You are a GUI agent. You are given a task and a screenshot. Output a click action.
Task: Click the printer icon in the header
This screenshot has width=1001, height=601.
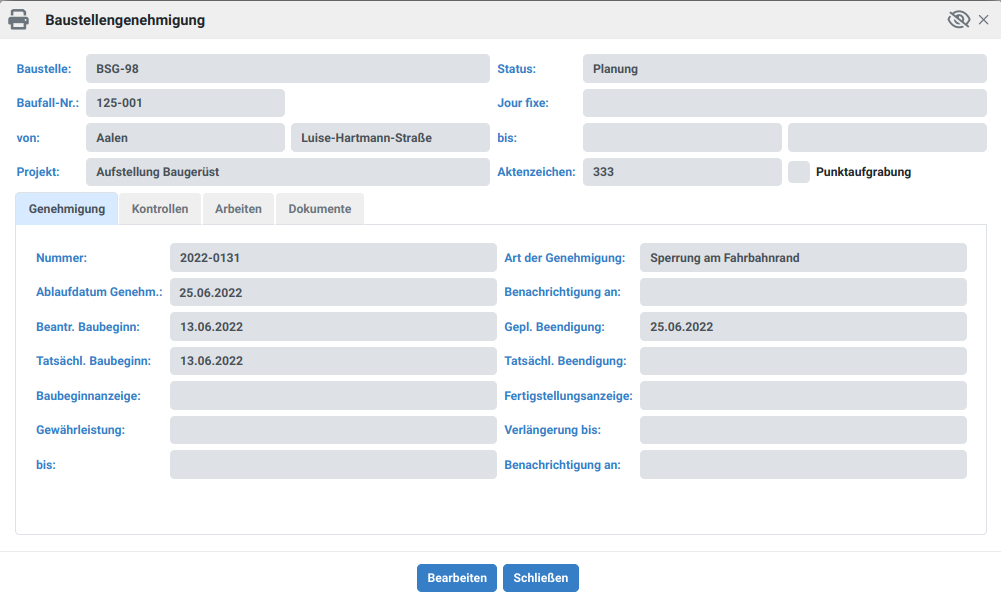pyautogui.click(x=18, y=18)
